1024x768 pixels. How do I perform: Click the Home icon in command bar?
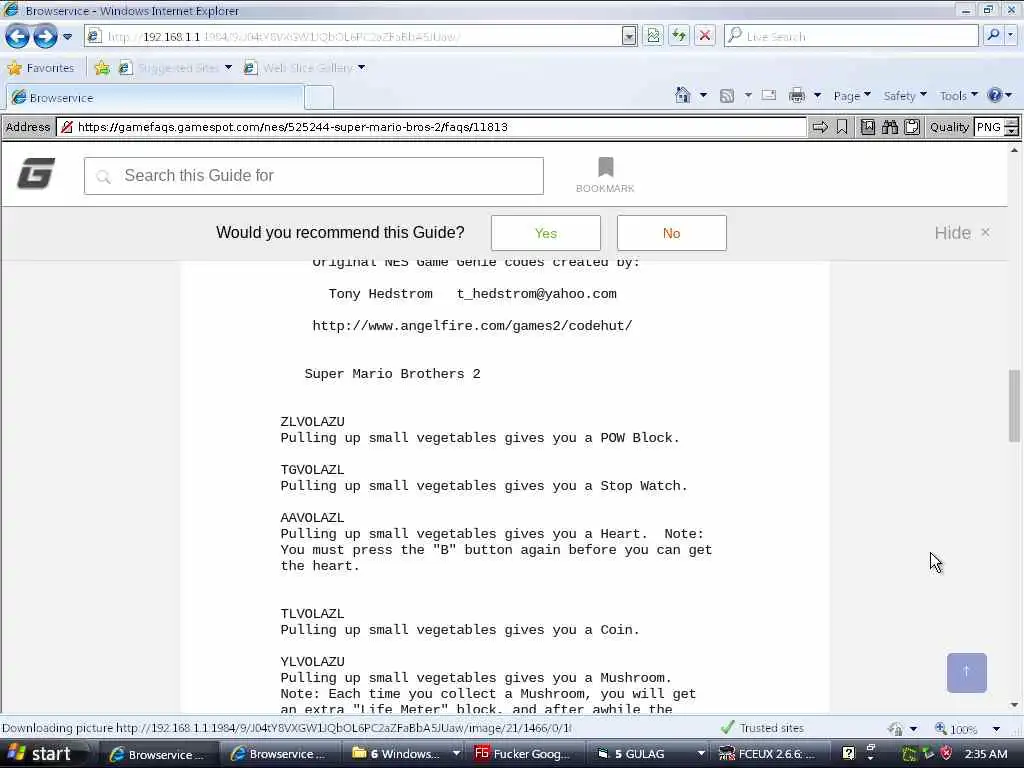(x=682, y=95)
